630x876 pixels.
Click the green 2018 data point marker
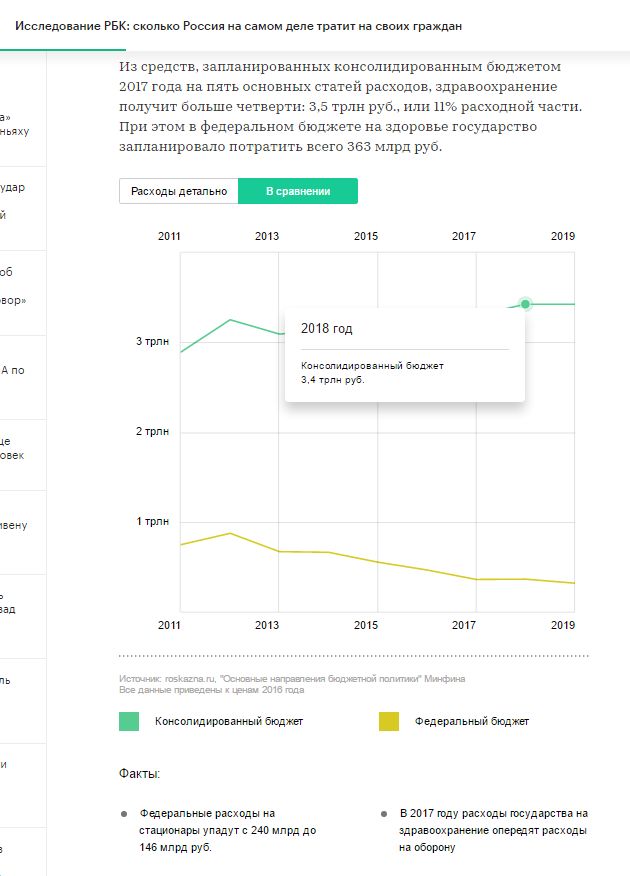[x=525, y=304]
